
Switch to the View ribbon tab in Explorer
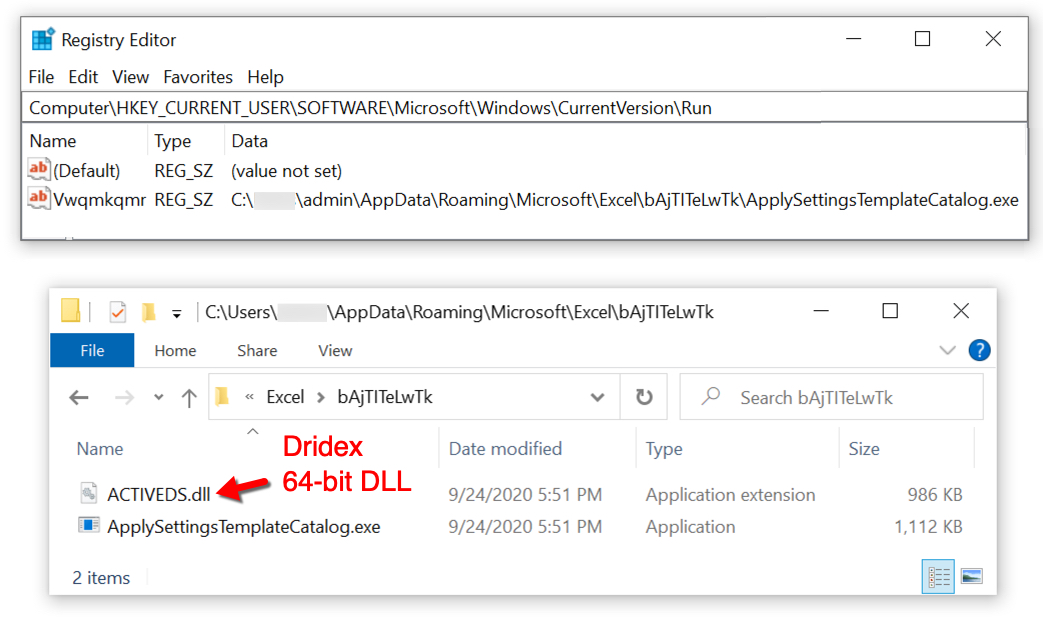(x=335, y=351)
